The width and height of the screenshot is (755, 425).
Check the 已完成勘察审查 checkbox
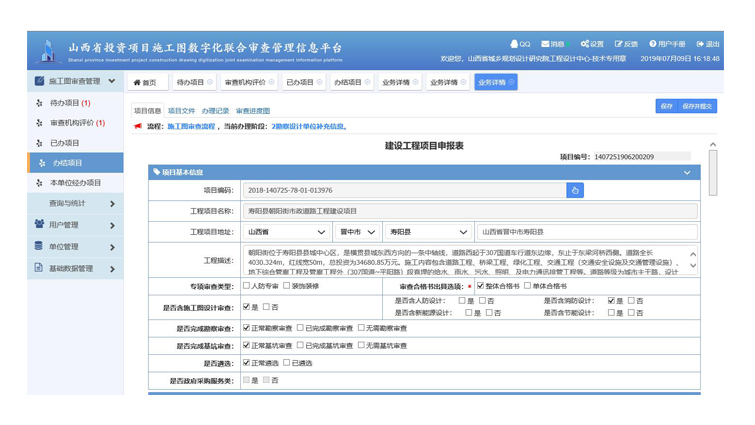tap(300, 328)
